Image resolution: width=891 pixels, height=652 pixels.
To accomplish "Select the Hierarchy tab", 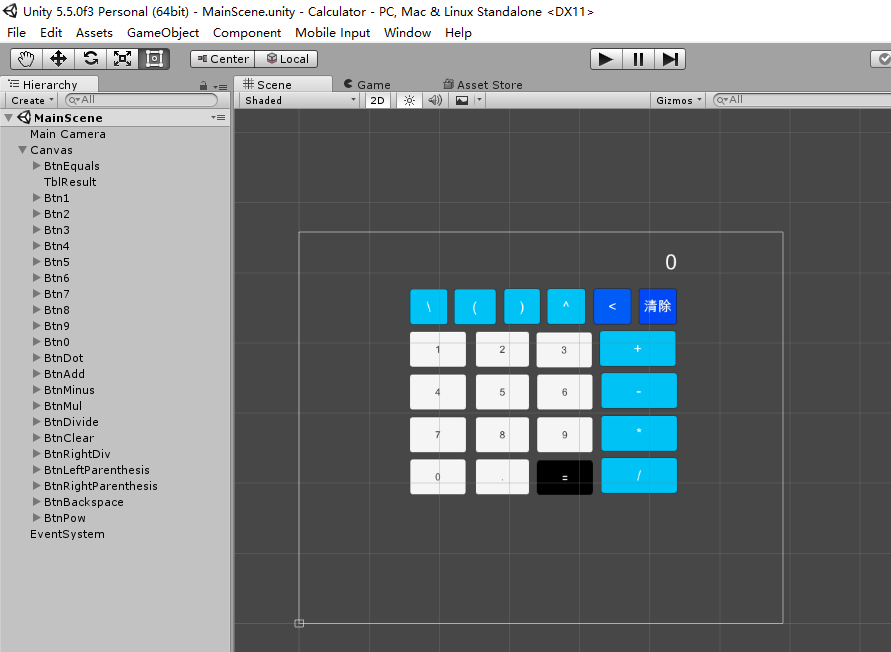I will (49, 85).
